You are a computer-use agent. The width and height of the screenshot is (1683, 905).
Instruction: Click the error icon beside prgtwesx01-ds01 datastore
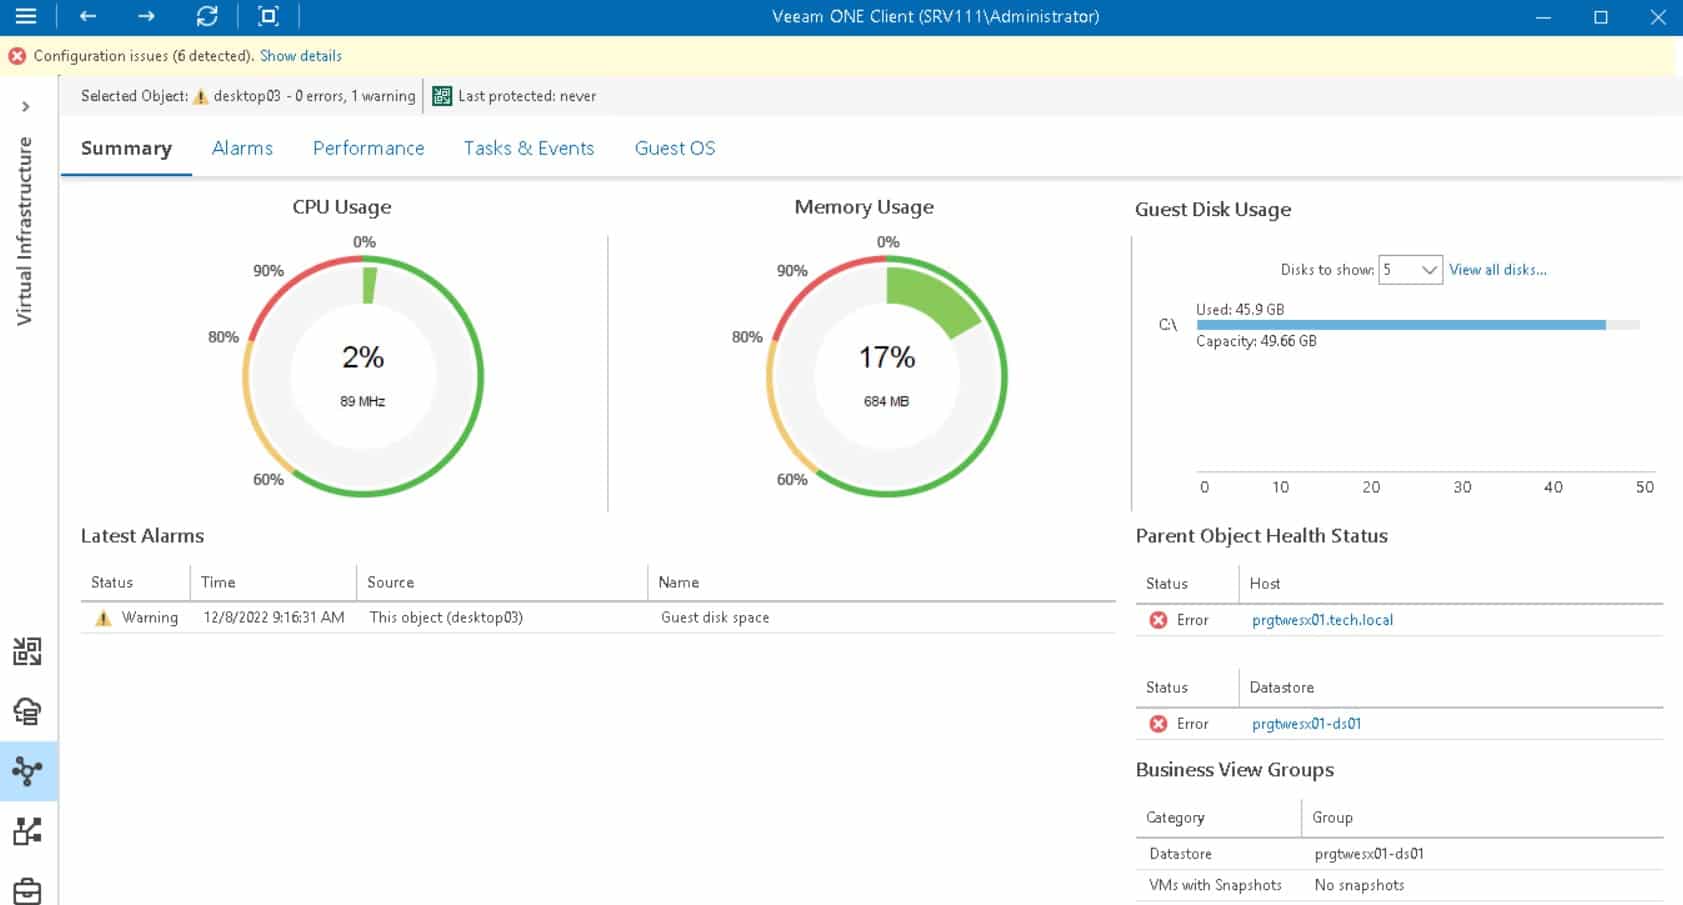1158,724
